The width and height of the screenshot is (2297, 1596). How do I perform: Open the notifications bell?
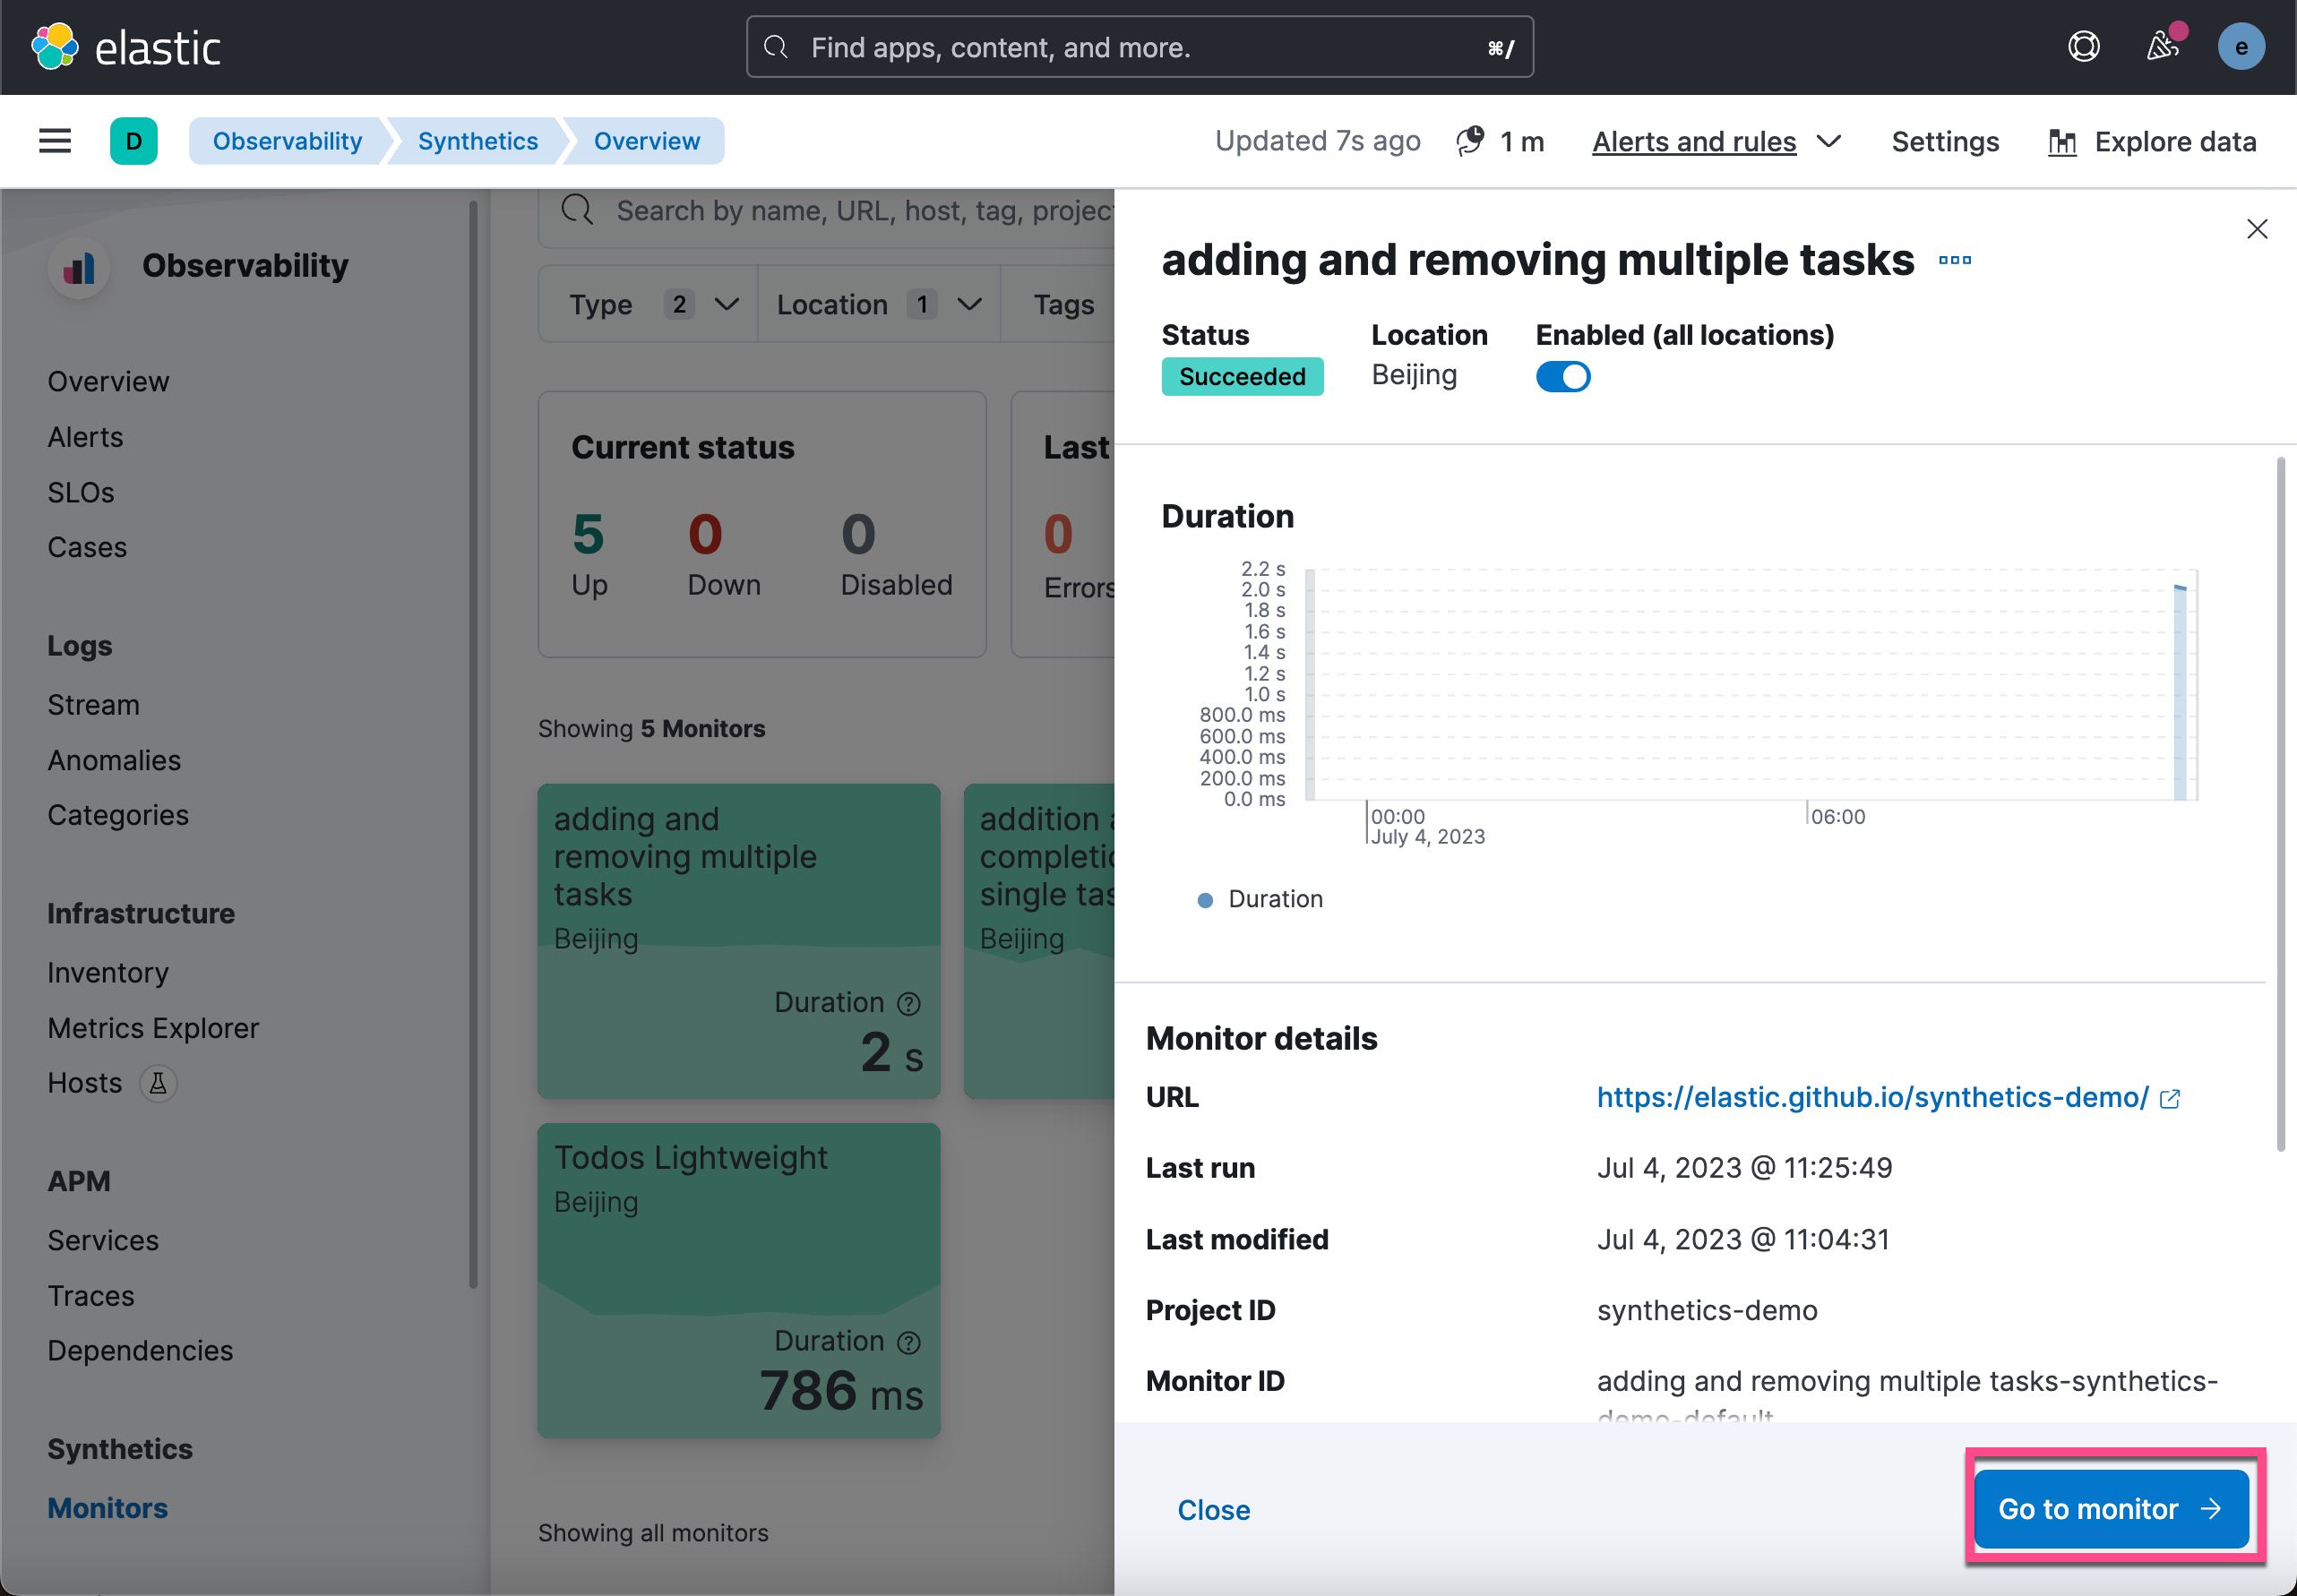click(2162, 46)
